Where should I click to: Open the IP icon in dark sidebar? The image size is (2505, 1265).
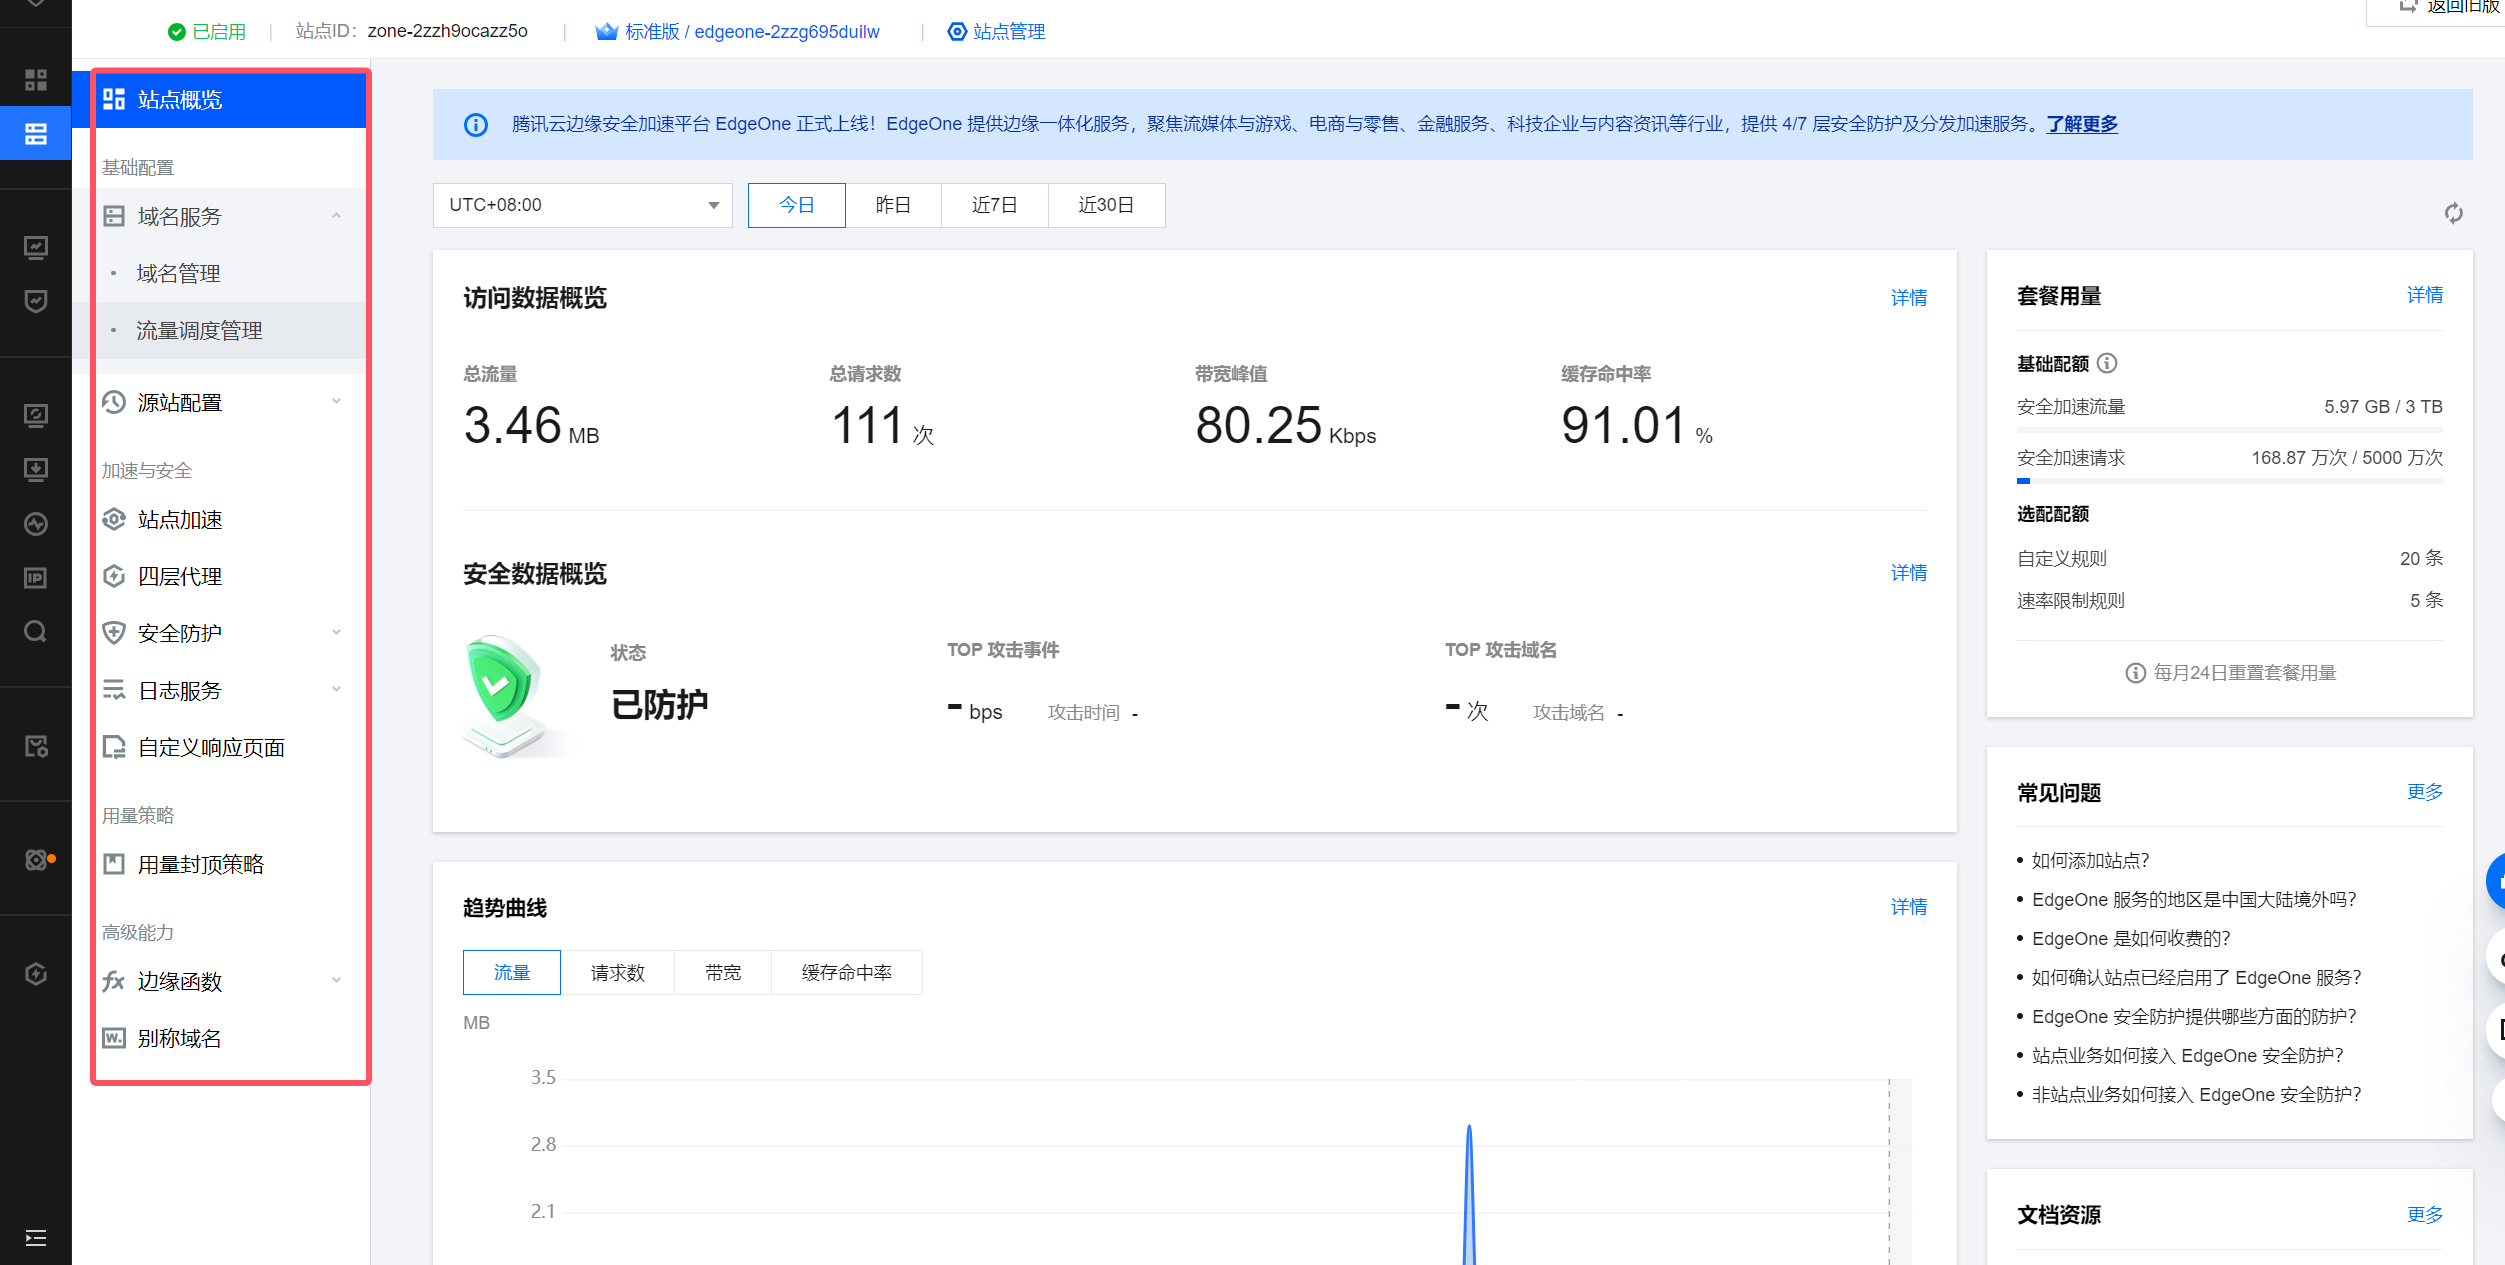coord(36,578)
